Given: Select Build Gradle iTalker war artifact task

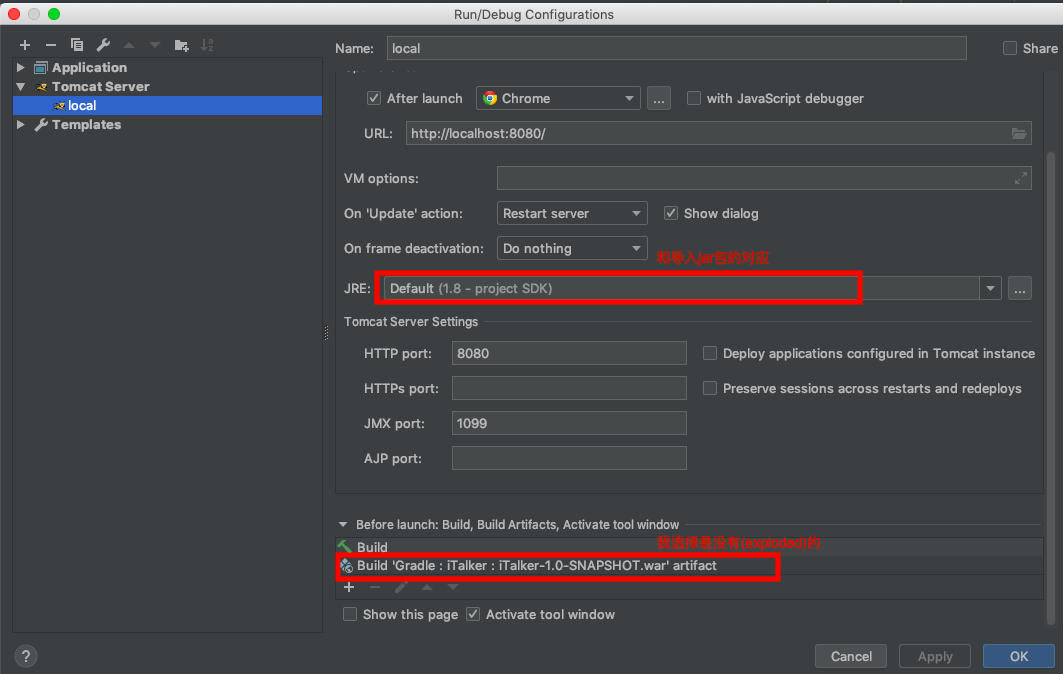Looking at the screenshot, I should (689, 566).
